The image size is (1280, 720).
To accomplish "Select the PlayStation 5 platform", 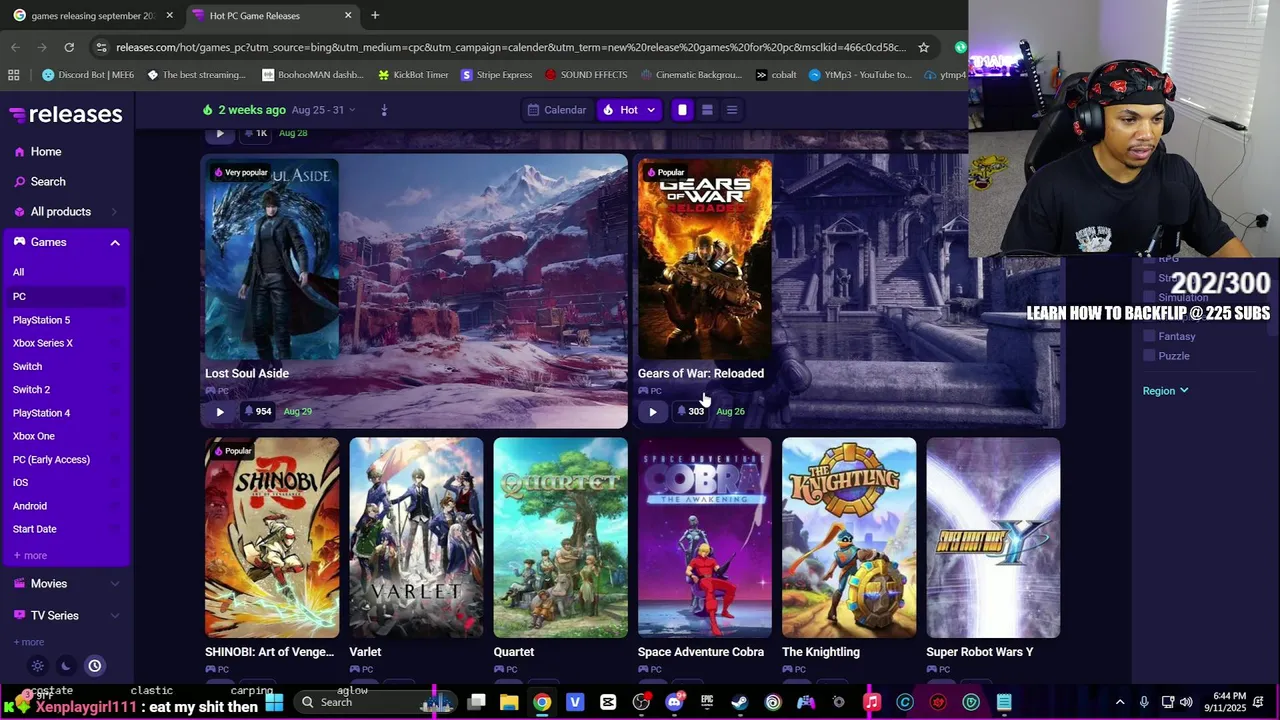I will (x=41, y=320).
